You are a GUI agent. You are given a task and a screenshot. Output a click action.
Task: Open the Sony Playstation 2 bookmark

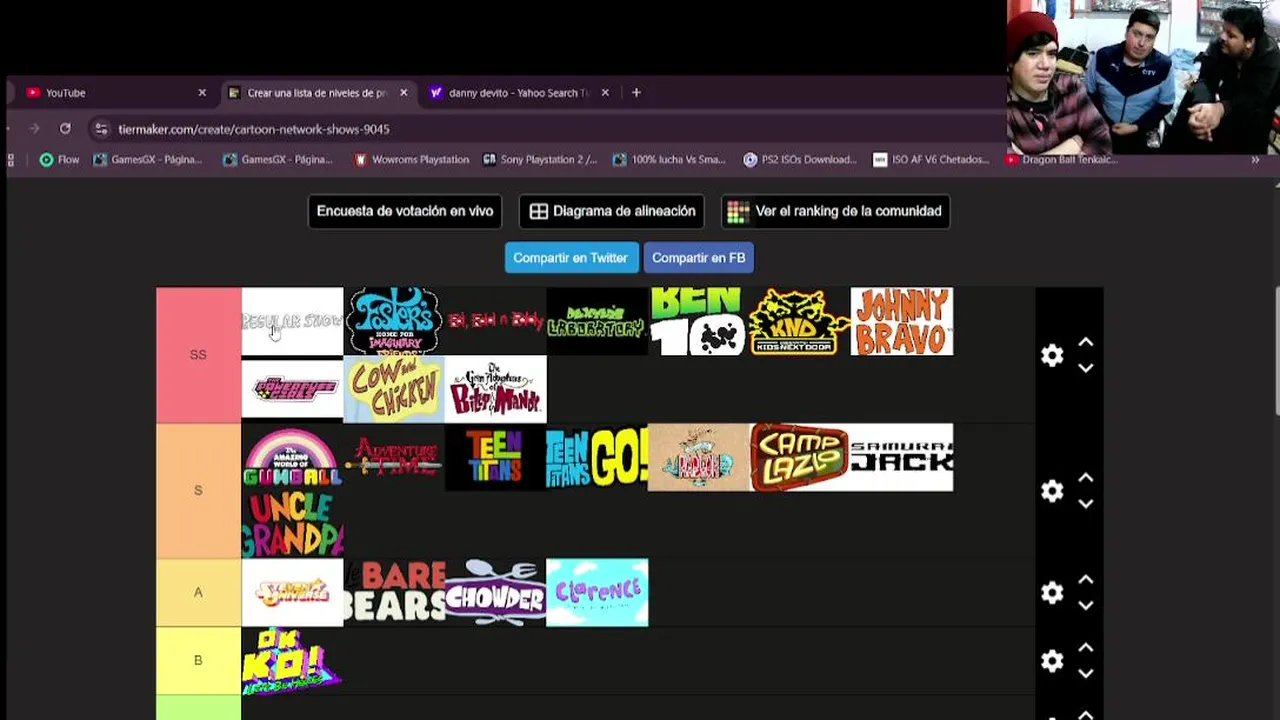(x=540, y=159)
